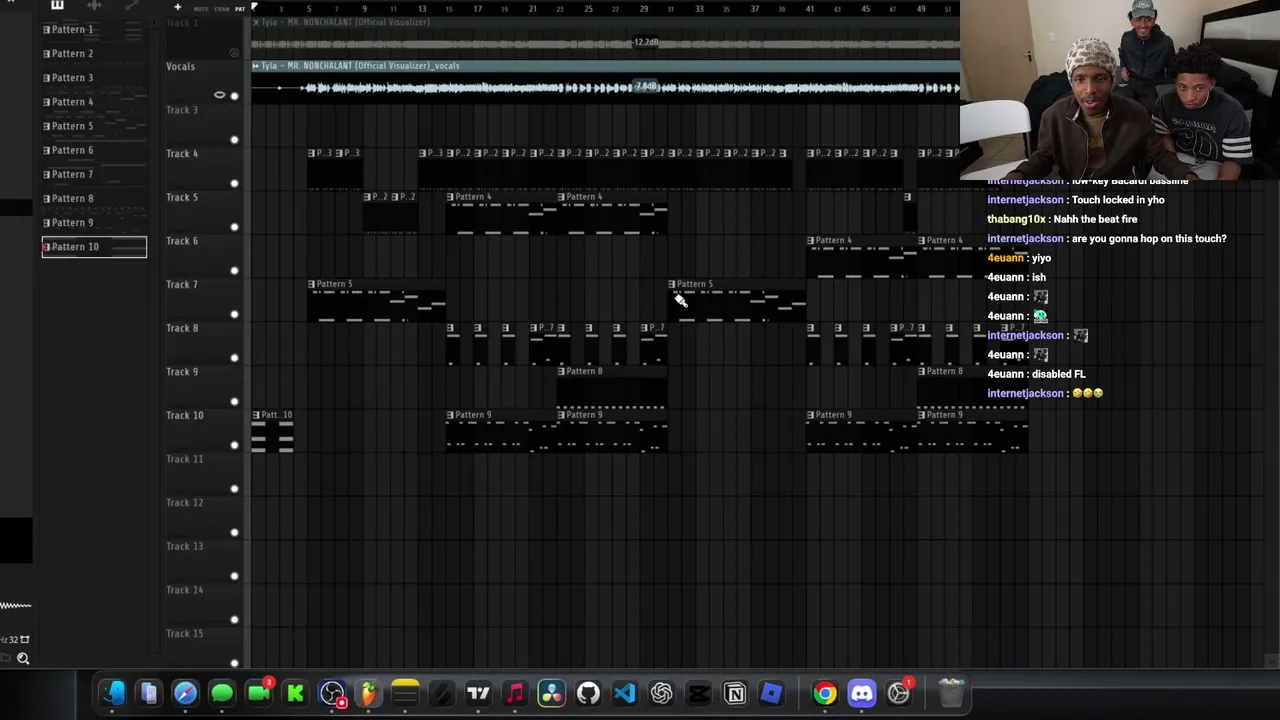Open first Pattern 8 clip menu on Track 9
1280x720 pixels.
coord(561,372)
